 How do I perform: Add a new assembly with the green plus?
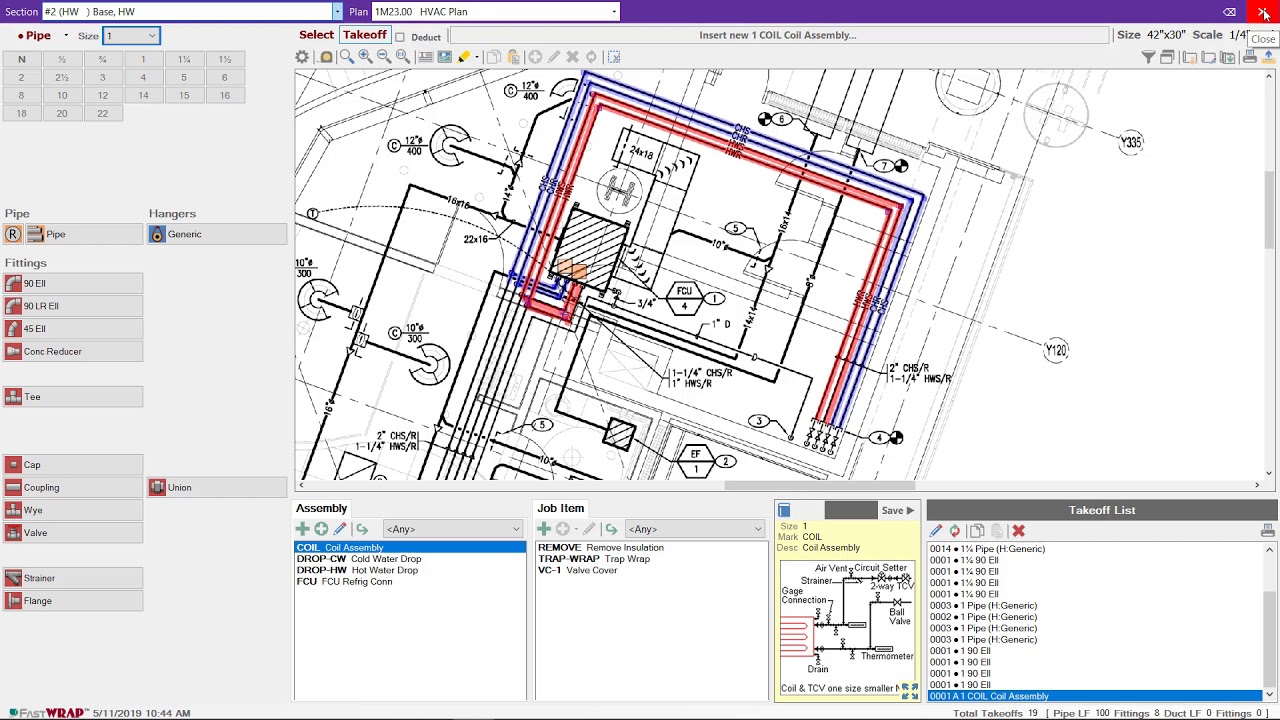pyautogui.click(x=302, y=529)
